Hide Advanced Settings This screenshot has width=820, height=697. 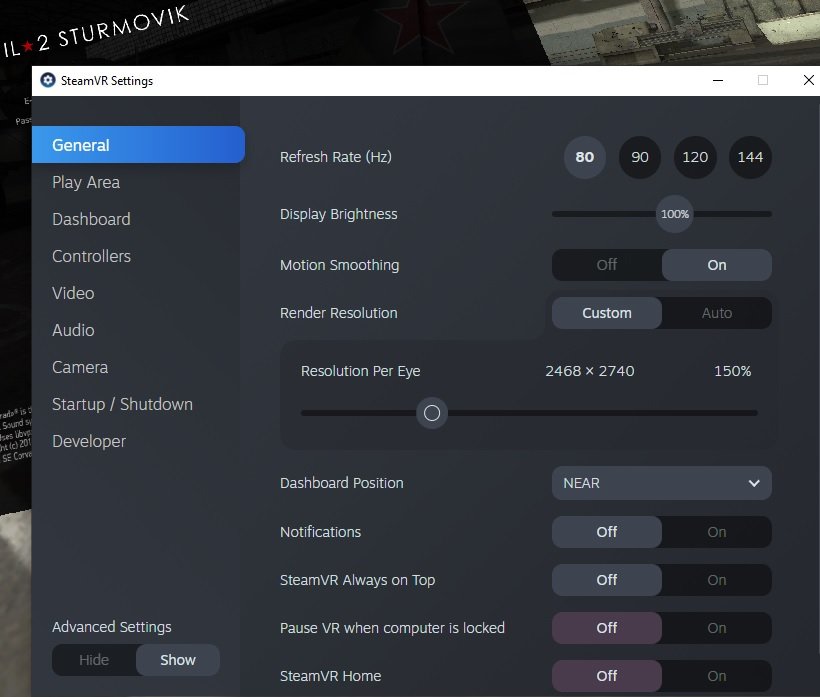point(94,660)
